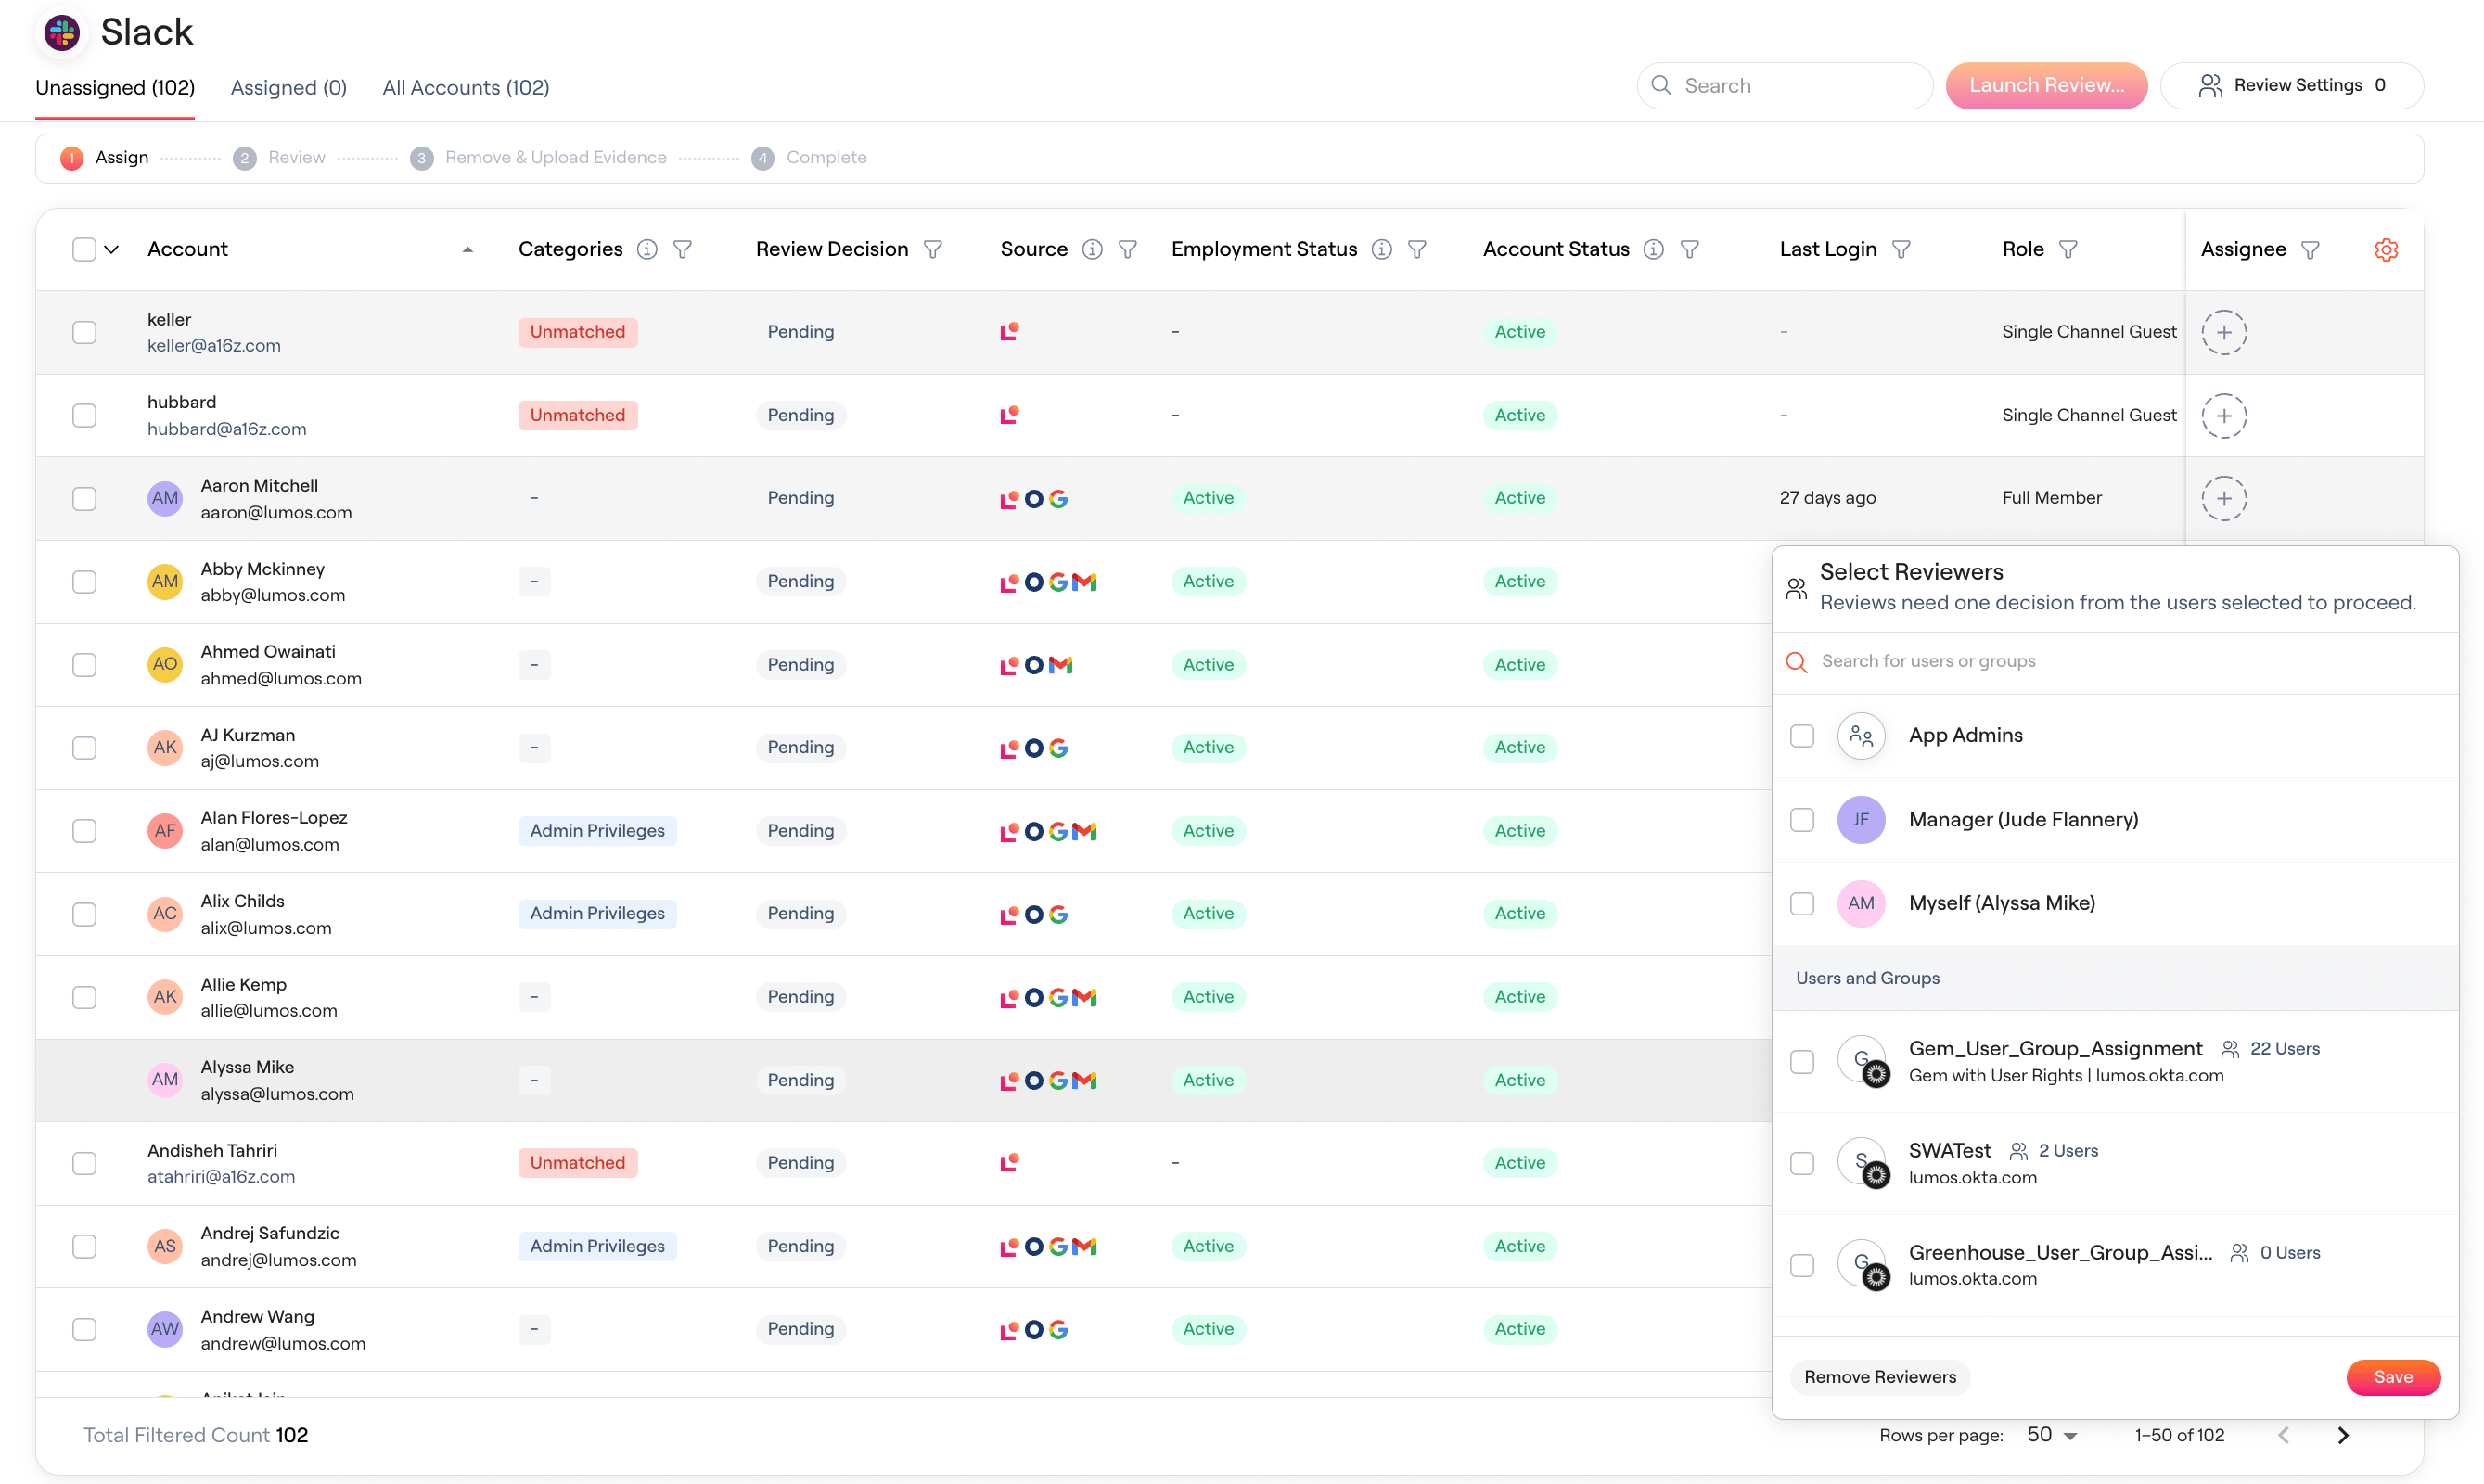Go to the Review step

[279, 158]
